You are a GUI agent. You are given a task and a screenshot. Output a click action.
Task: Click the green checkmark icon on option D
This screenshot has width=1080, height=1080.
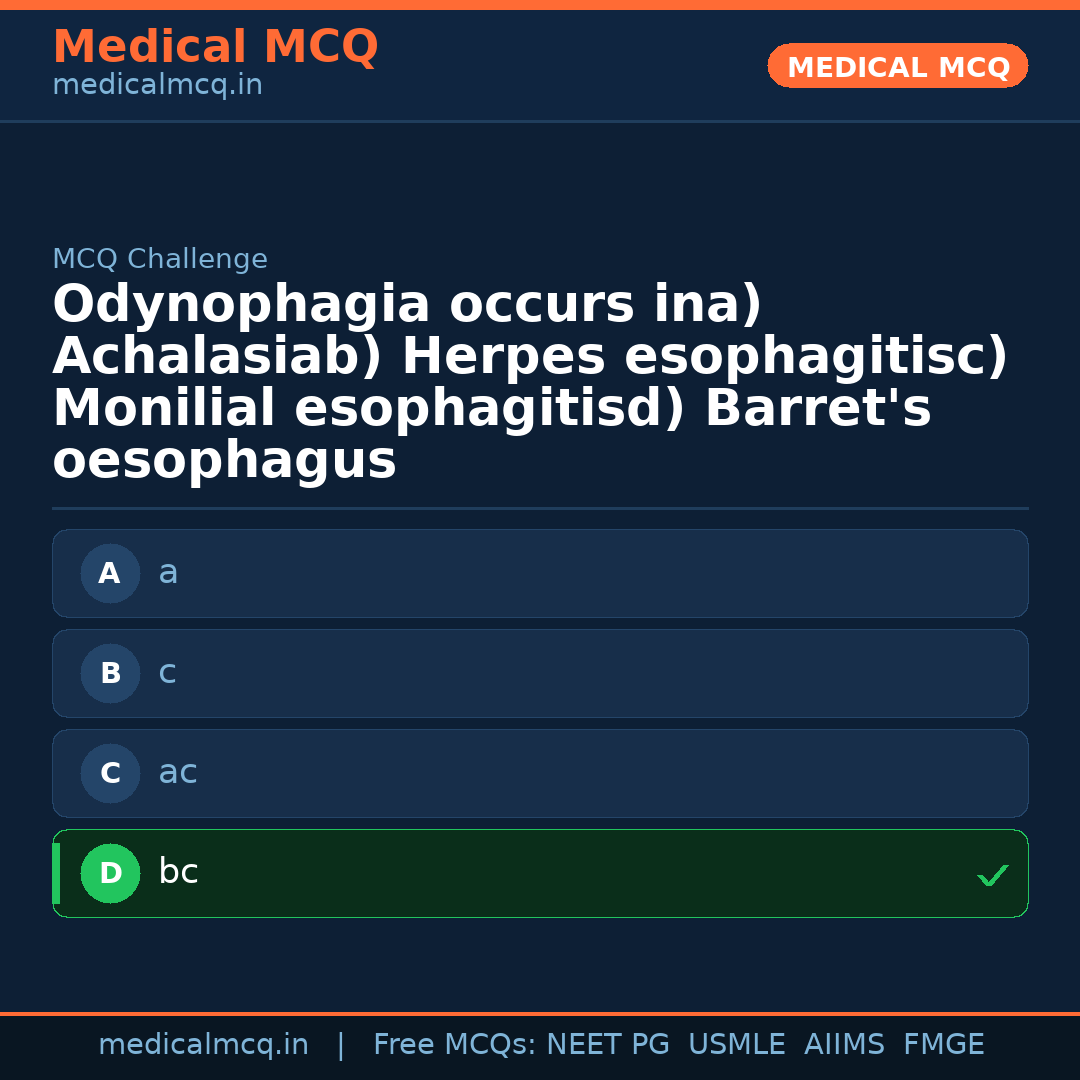point(992,876)
